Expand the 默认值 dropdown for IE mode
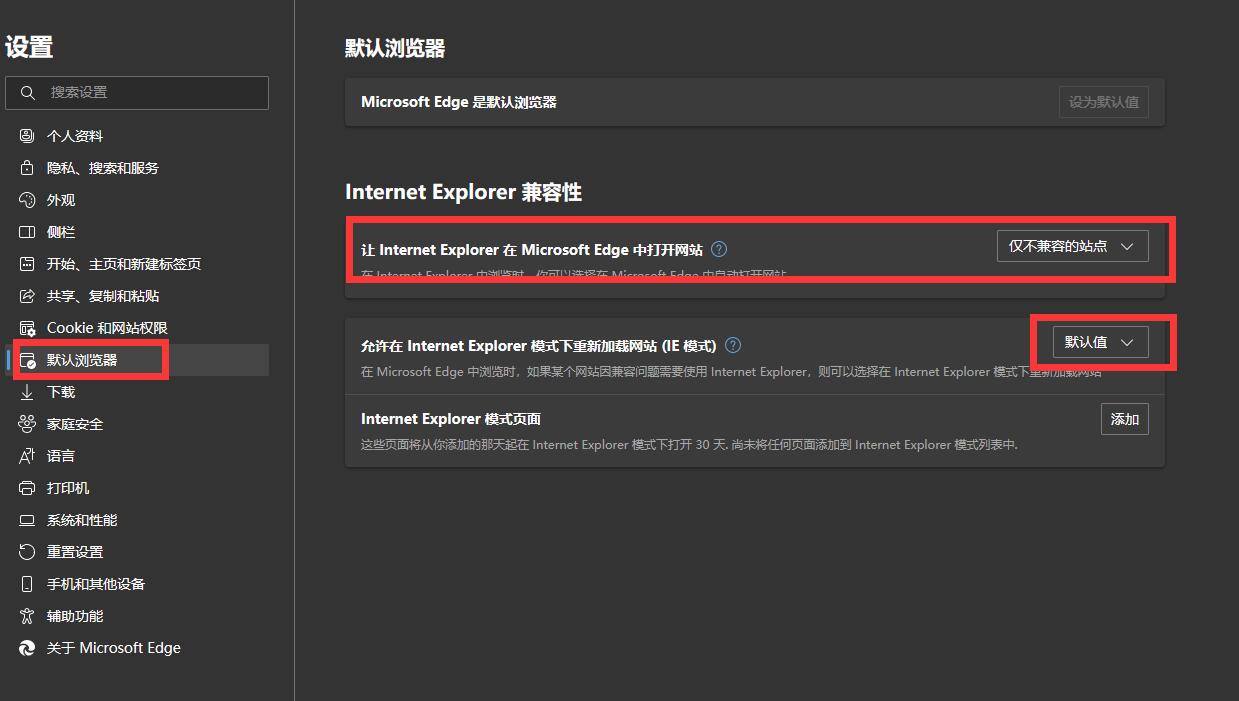This screenshot has width=1239, height=701. tap(1100, 342)
